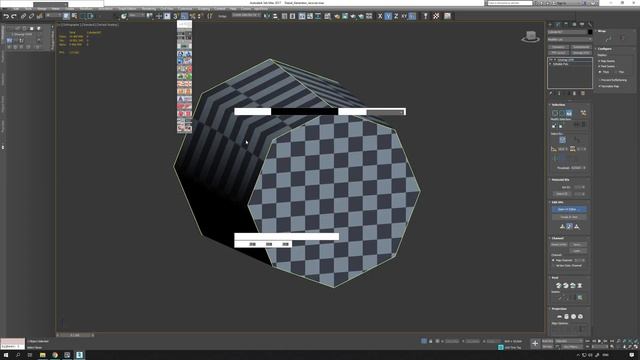
Task: Remove modifier from the stack
Action: click(574, 93)
